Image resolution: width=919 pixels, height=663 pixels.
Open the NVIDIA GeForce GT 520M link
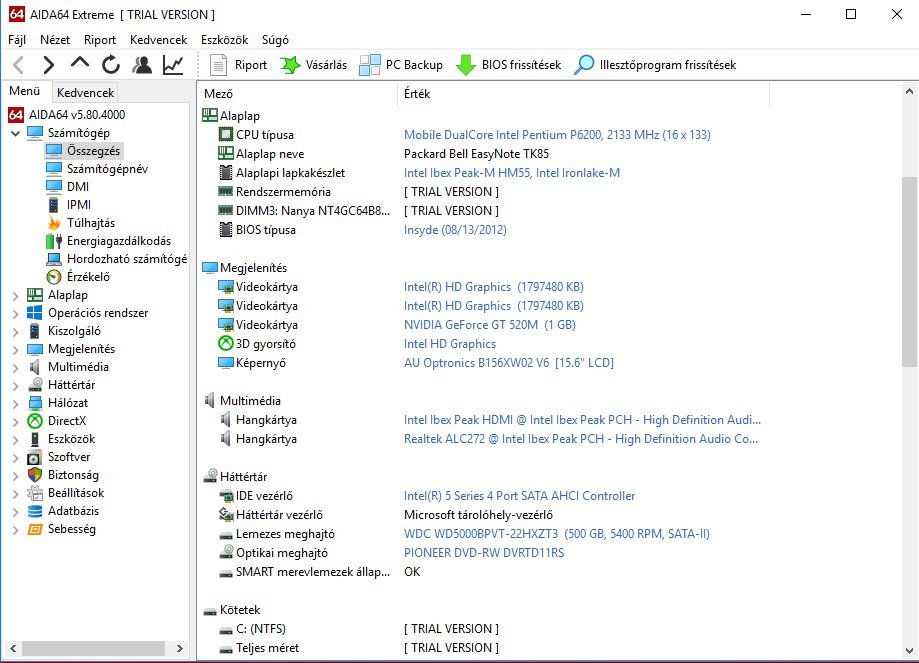click(489, 325)
